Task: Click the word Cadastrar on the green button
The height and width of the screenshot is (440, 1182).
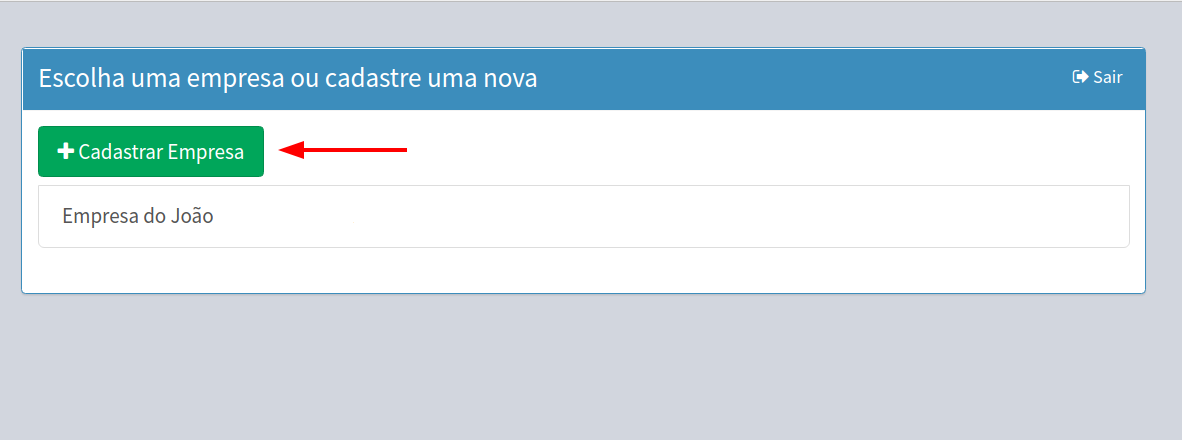Action: click(121, 152)
